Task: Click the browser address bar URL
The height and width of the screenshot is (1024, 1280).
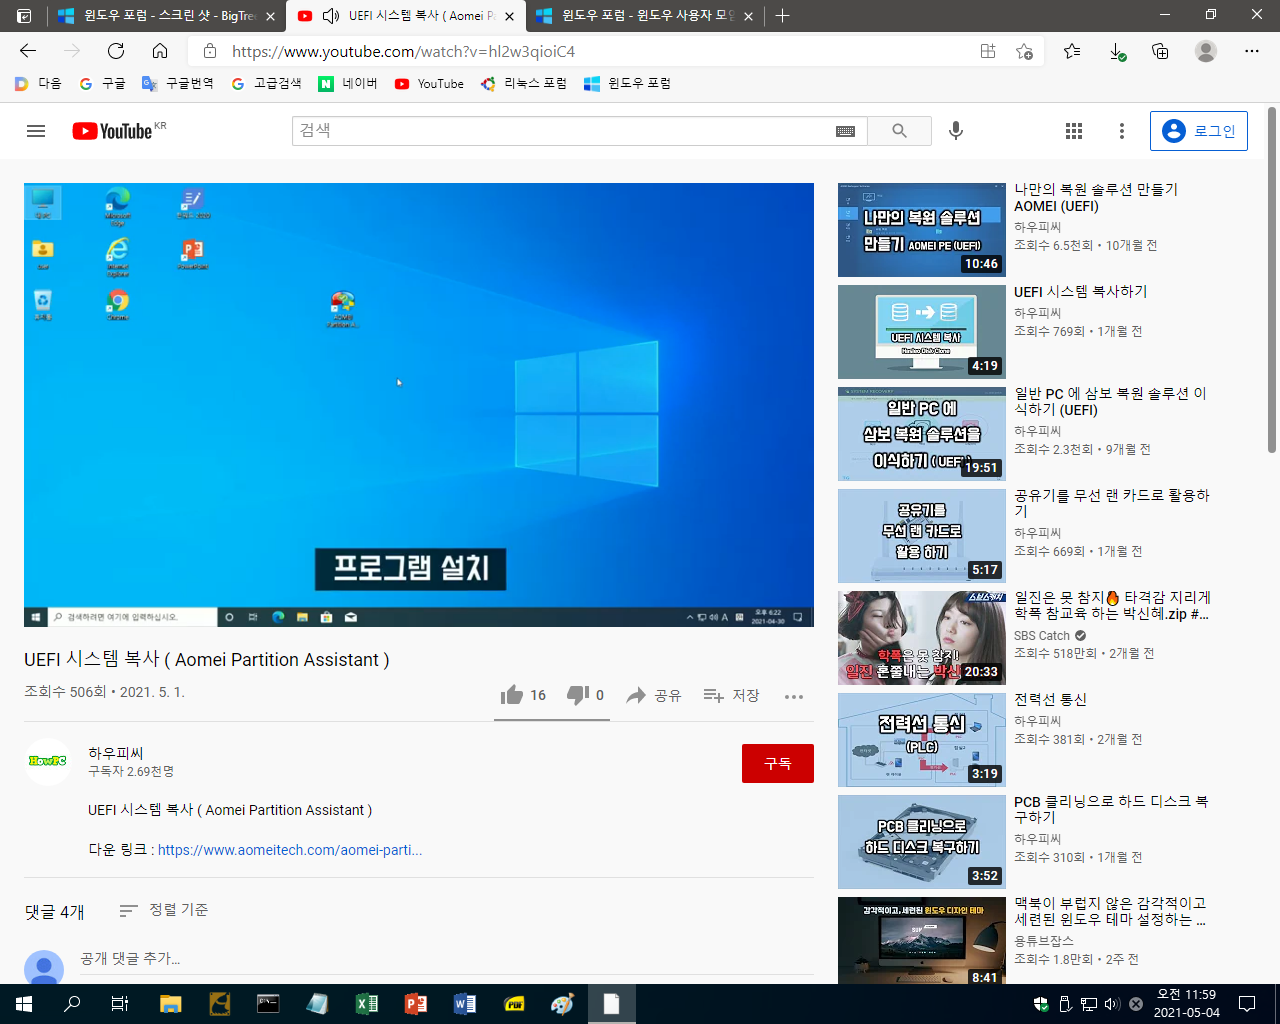Action: coord(404,51)
